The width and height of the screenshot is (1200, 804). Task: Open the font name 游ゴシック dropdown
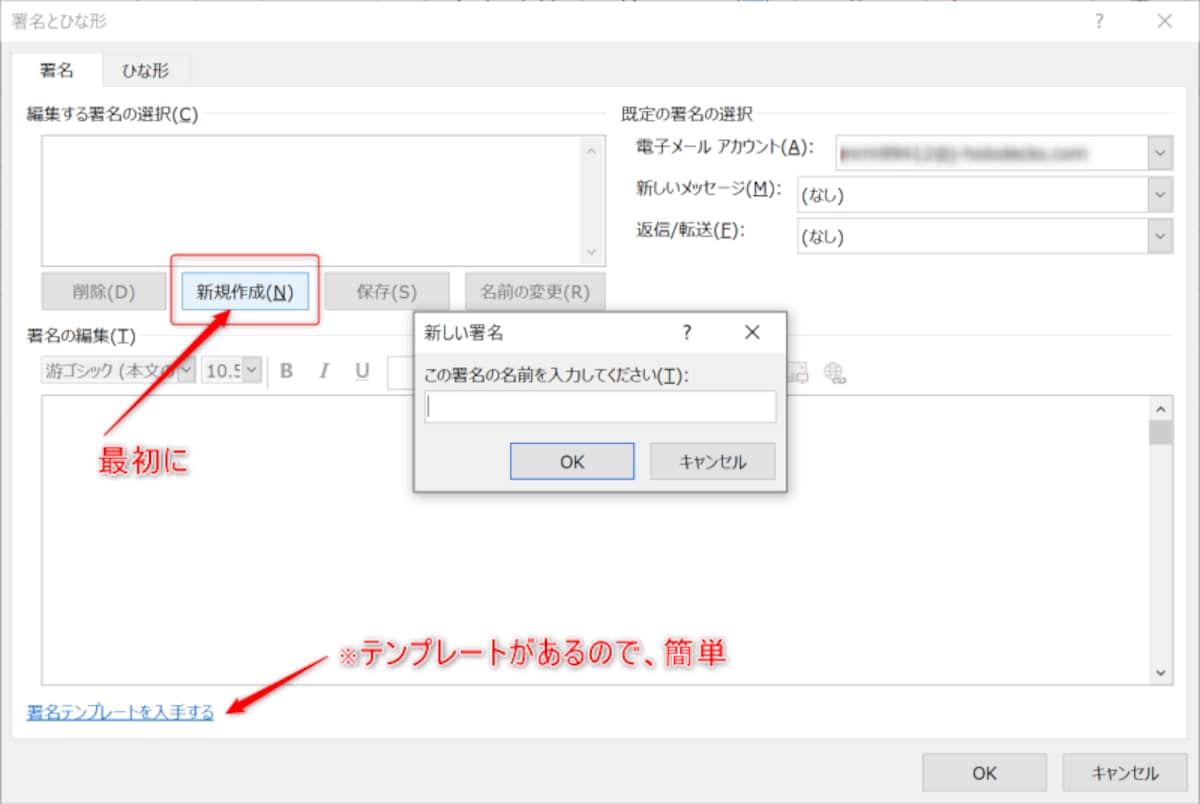[x=187, y=370]
